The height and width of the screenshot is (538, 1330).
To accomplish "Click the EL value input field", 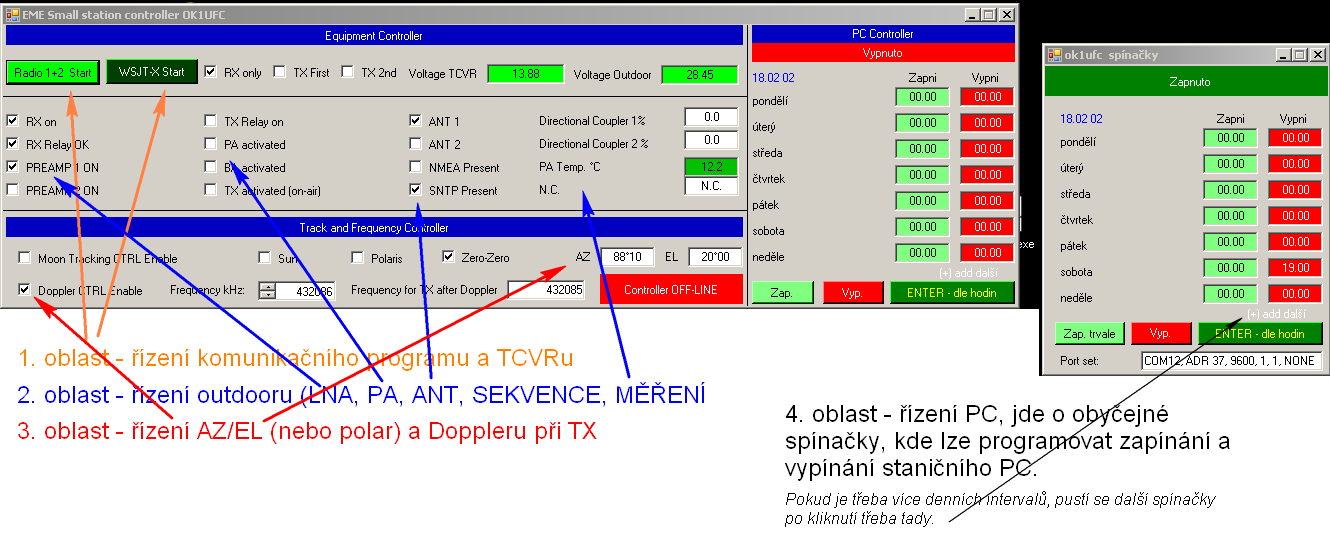I will [715, 257].
